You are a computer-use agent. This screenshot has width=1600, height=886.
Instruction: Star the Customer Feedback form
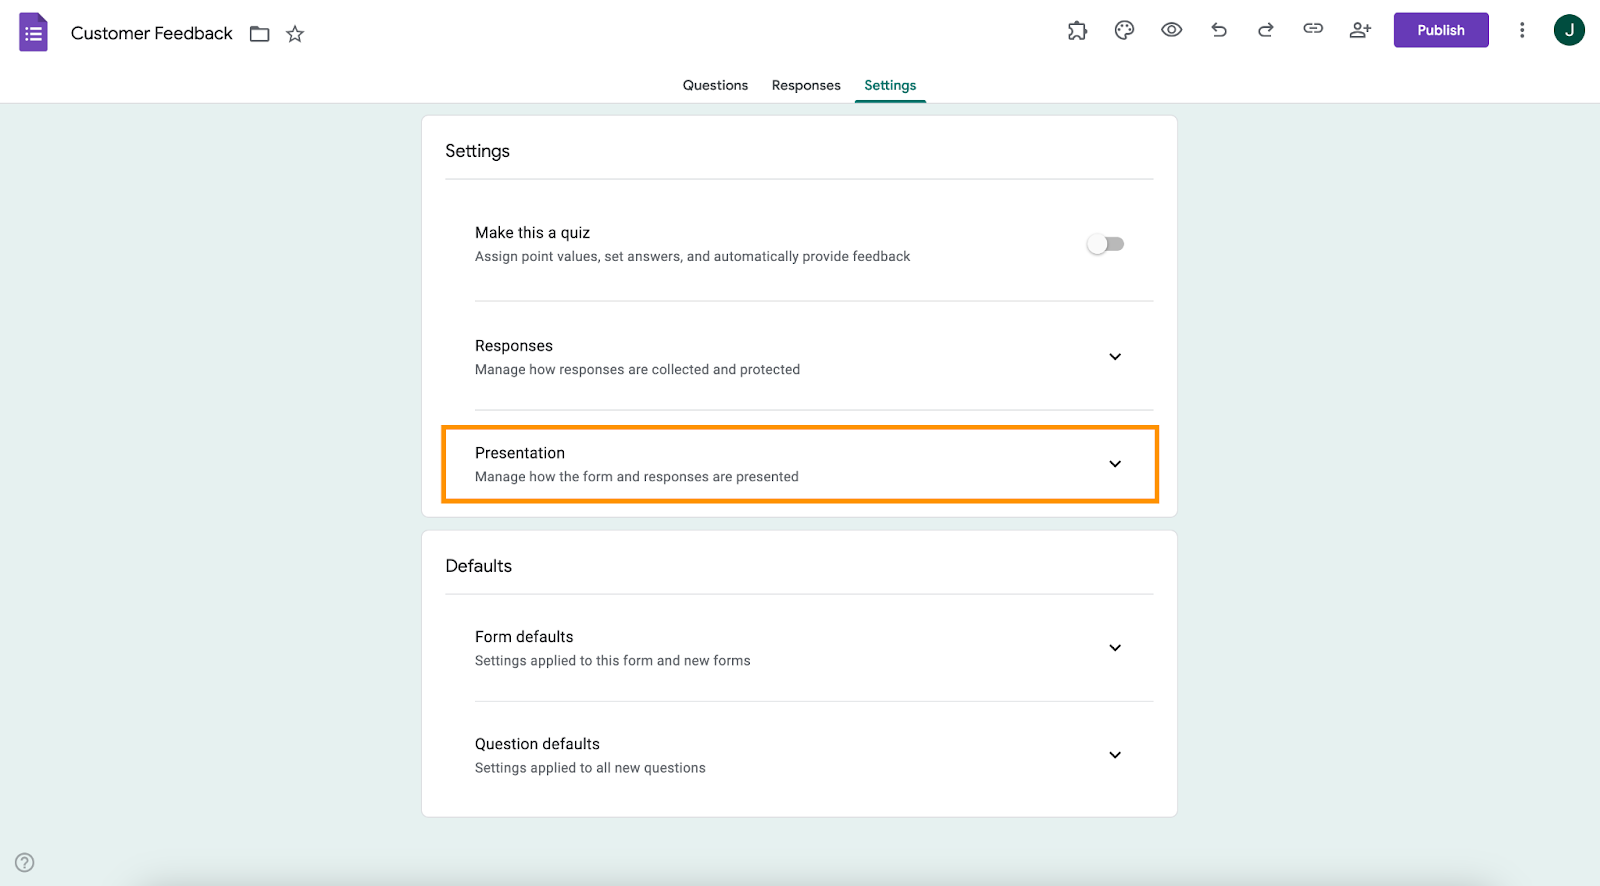[x=295, y=34]
